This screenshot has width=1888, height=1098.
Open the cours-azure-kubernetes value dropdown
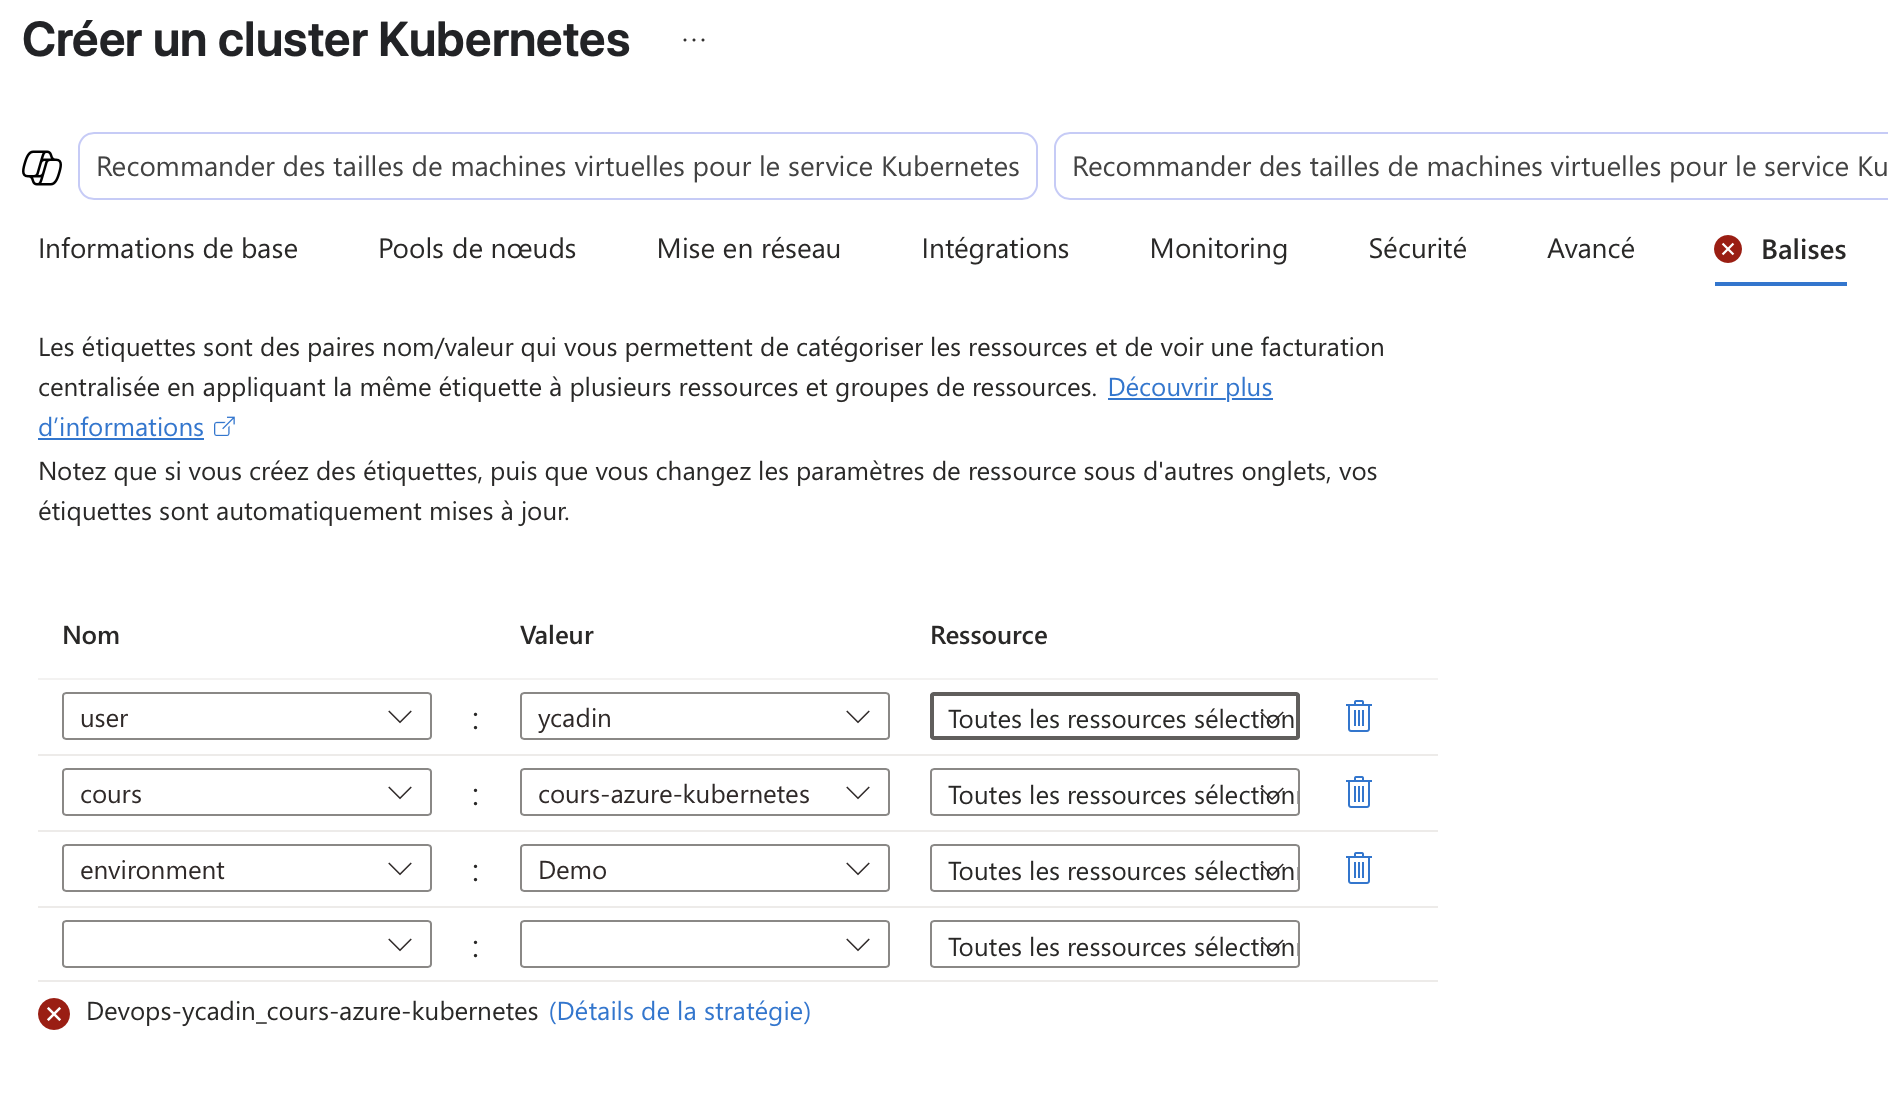[857, 793]
